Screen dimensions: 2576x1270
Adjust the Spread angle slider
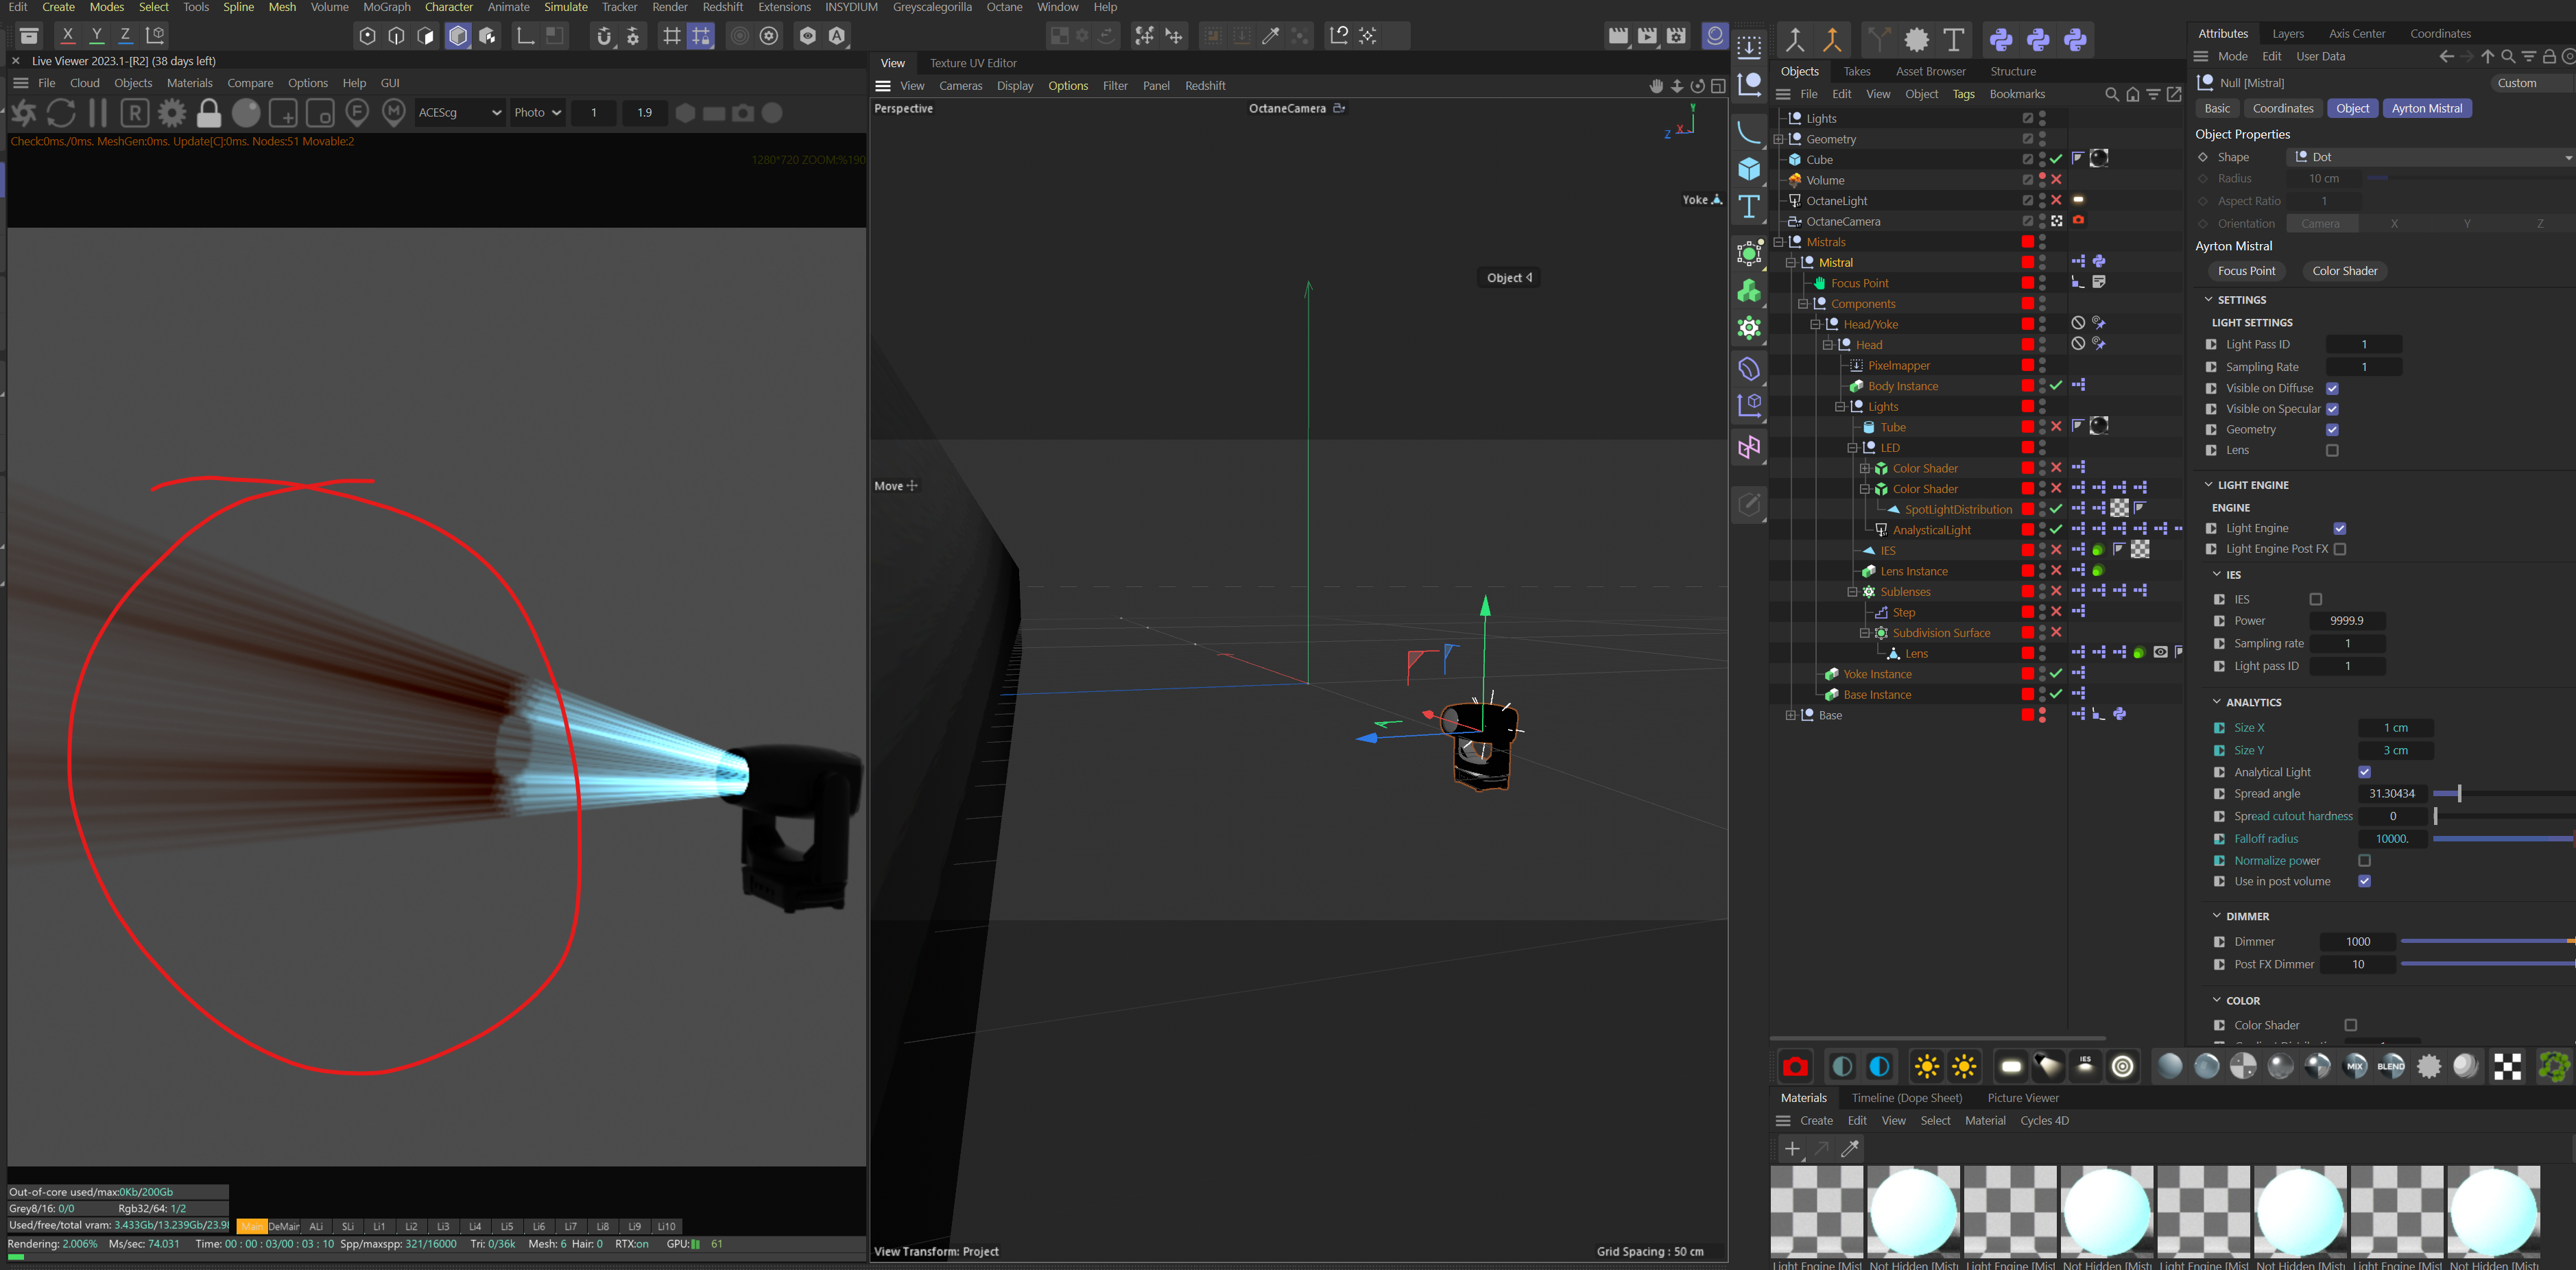(x=2459, y=794)
